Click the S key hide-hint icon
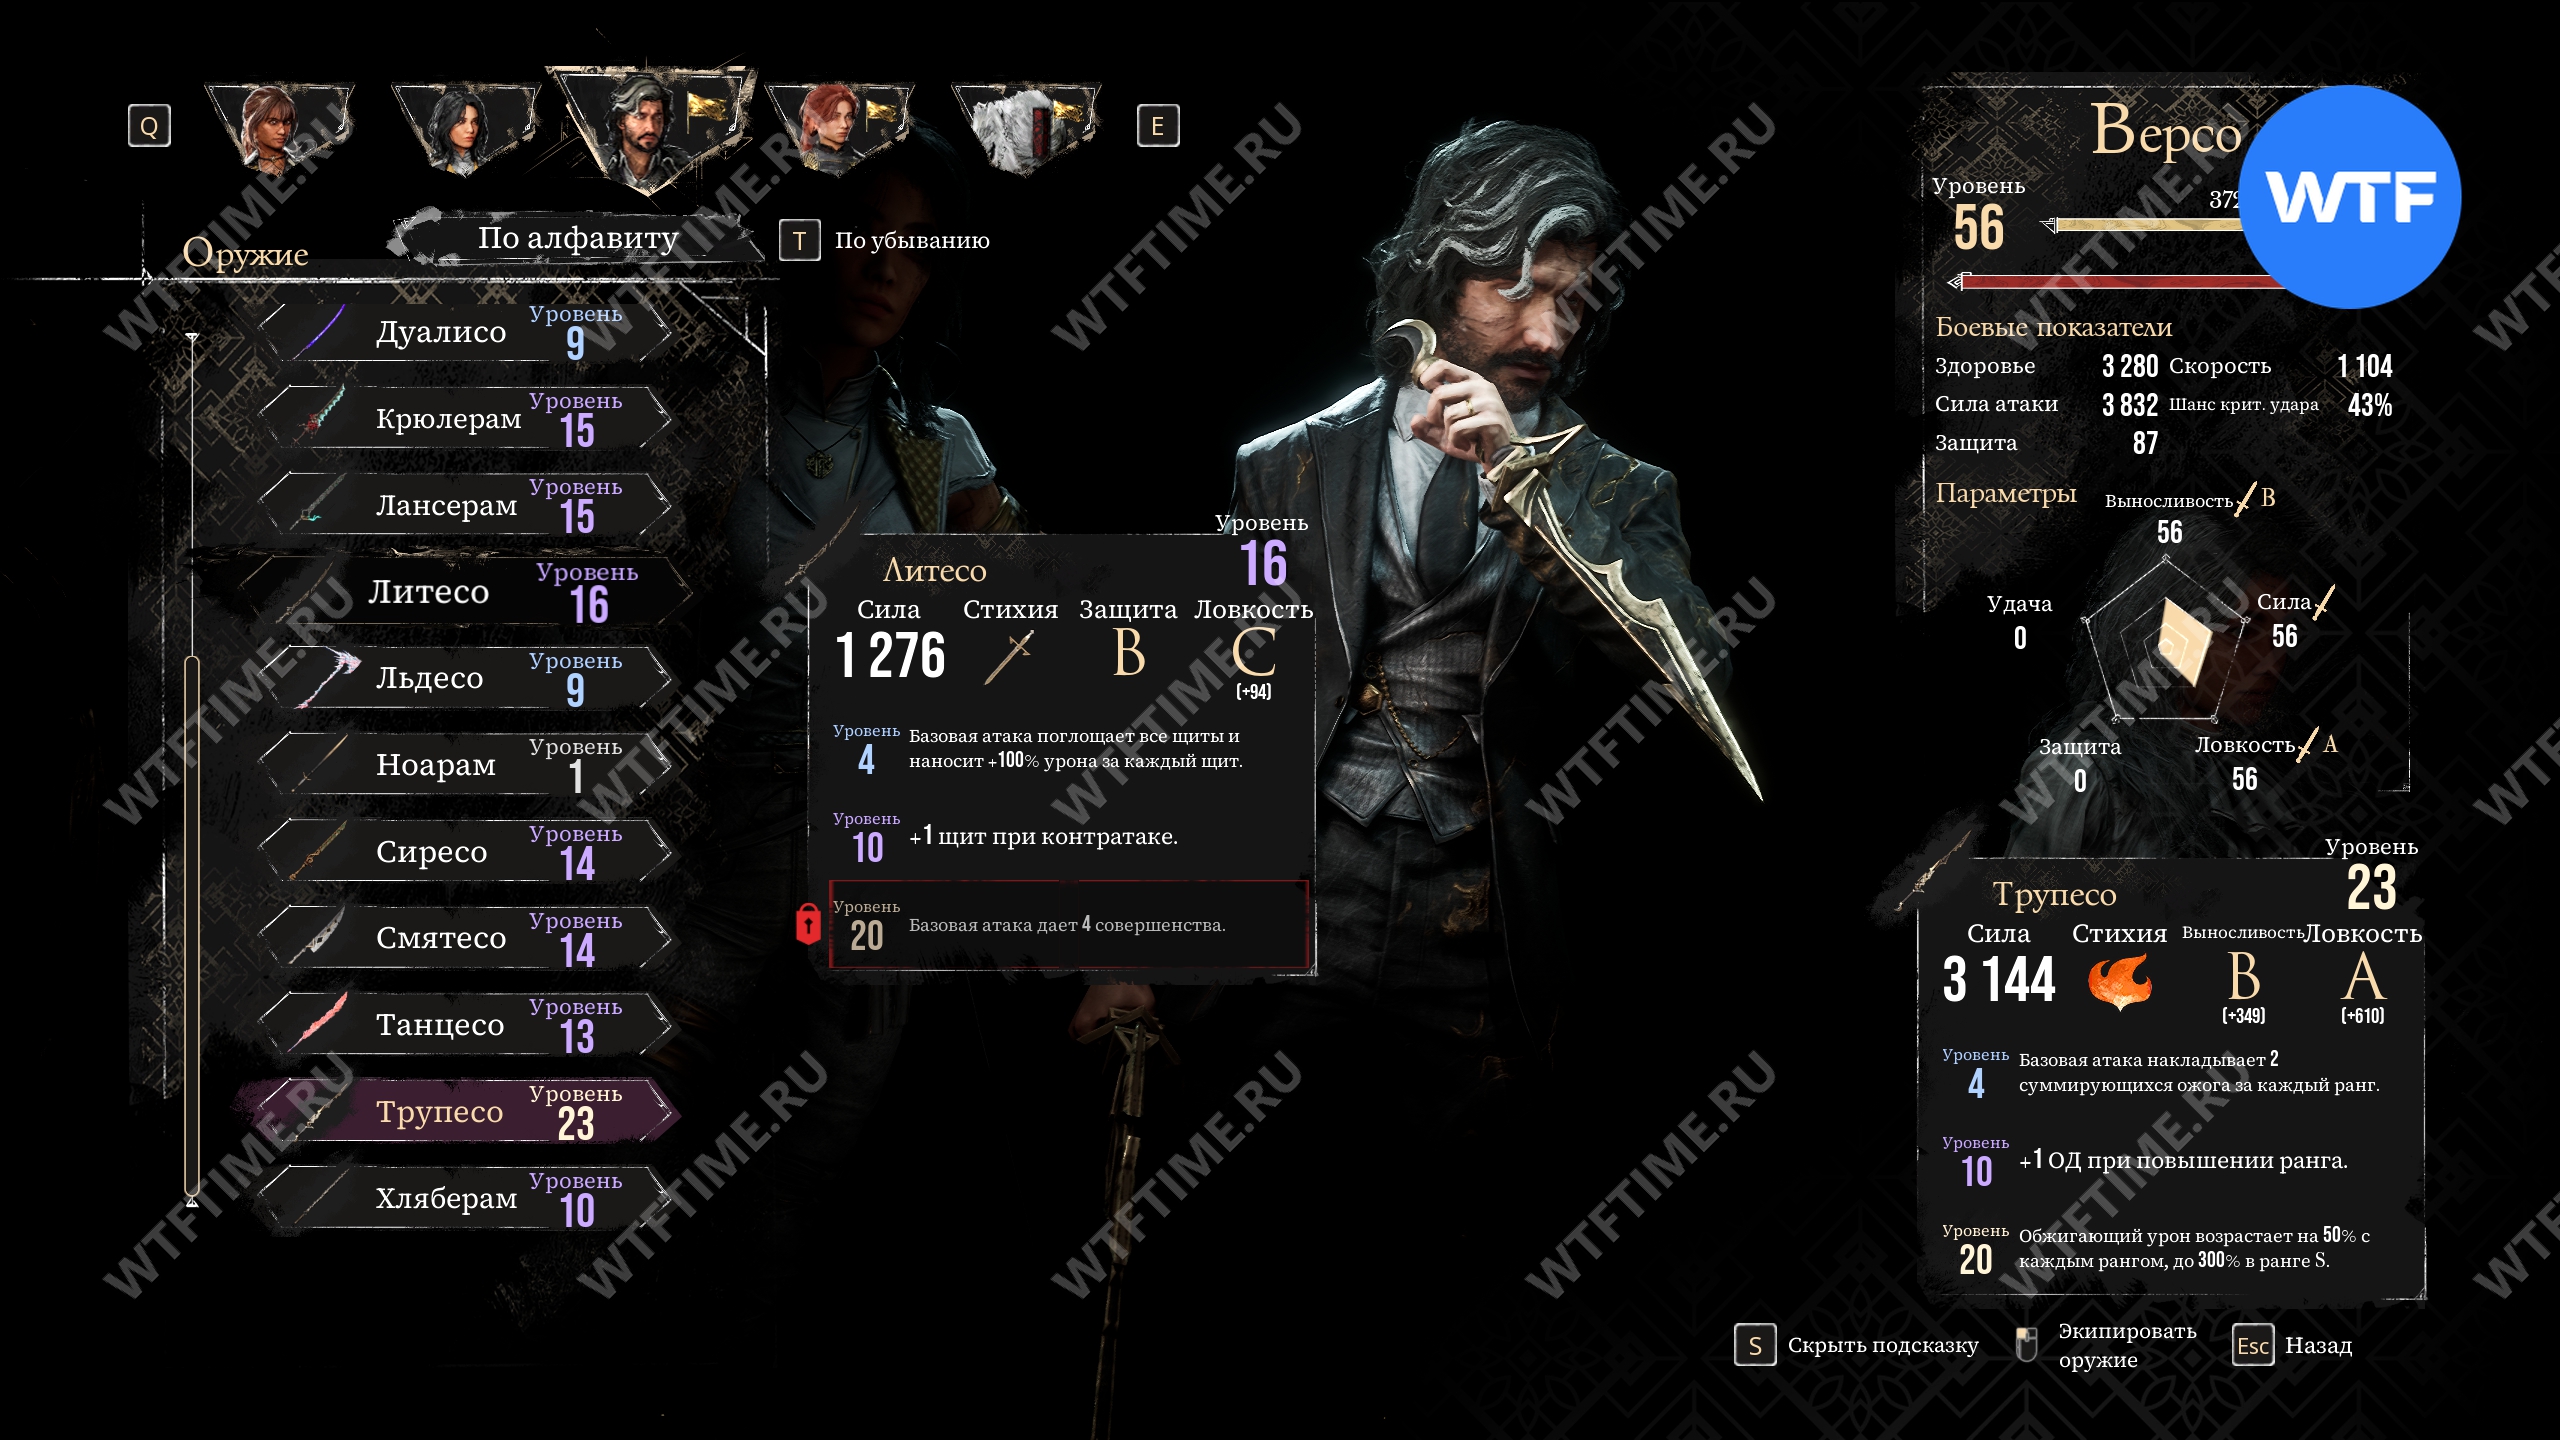 (1755, 1346)
